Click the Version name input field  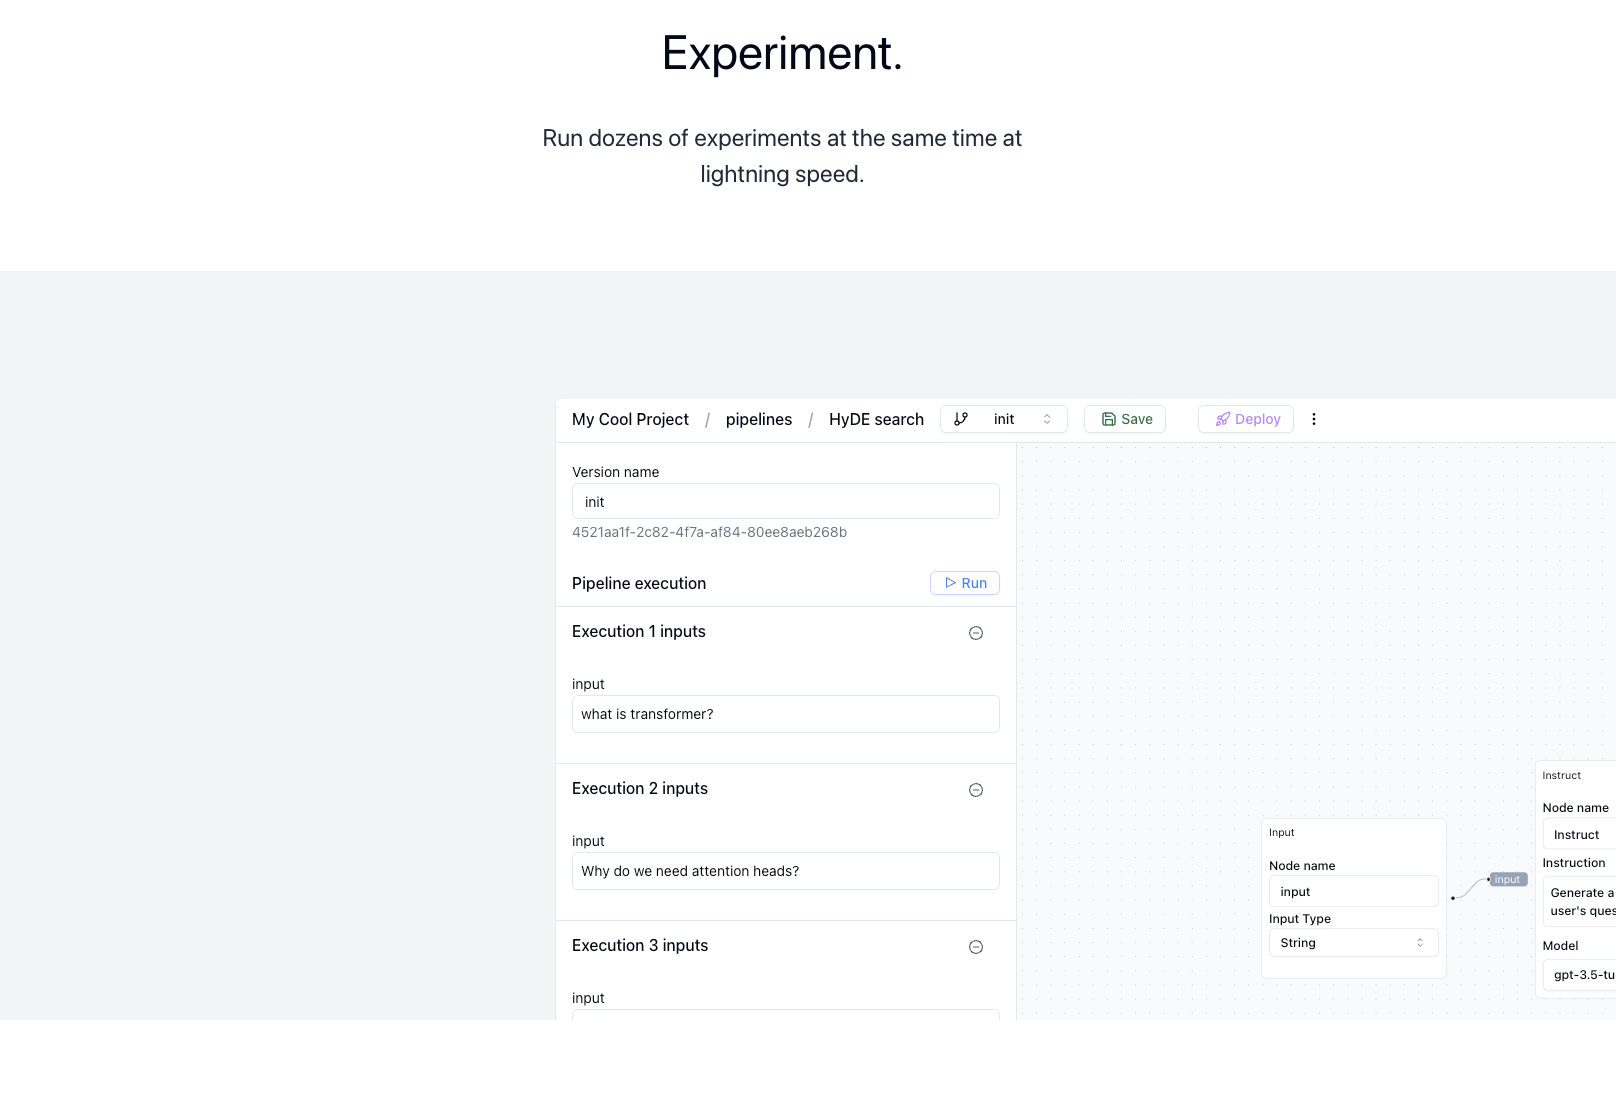tap(785, 502)
